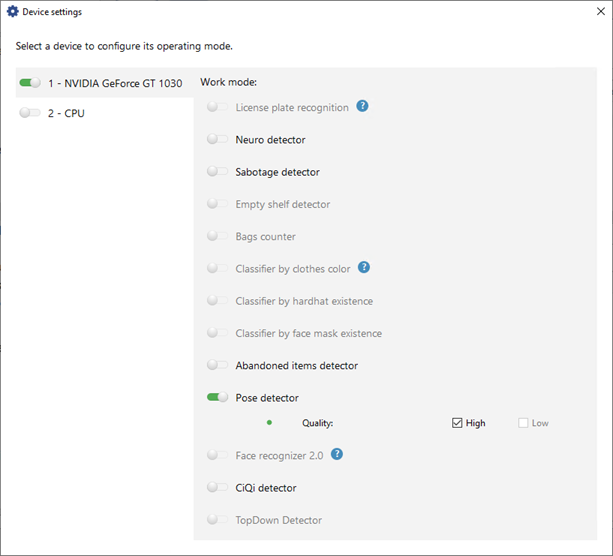Enable the Sabotage detector toggle
Screen dimensions: 613x556
pyautogui.click(x=217, y=172)
